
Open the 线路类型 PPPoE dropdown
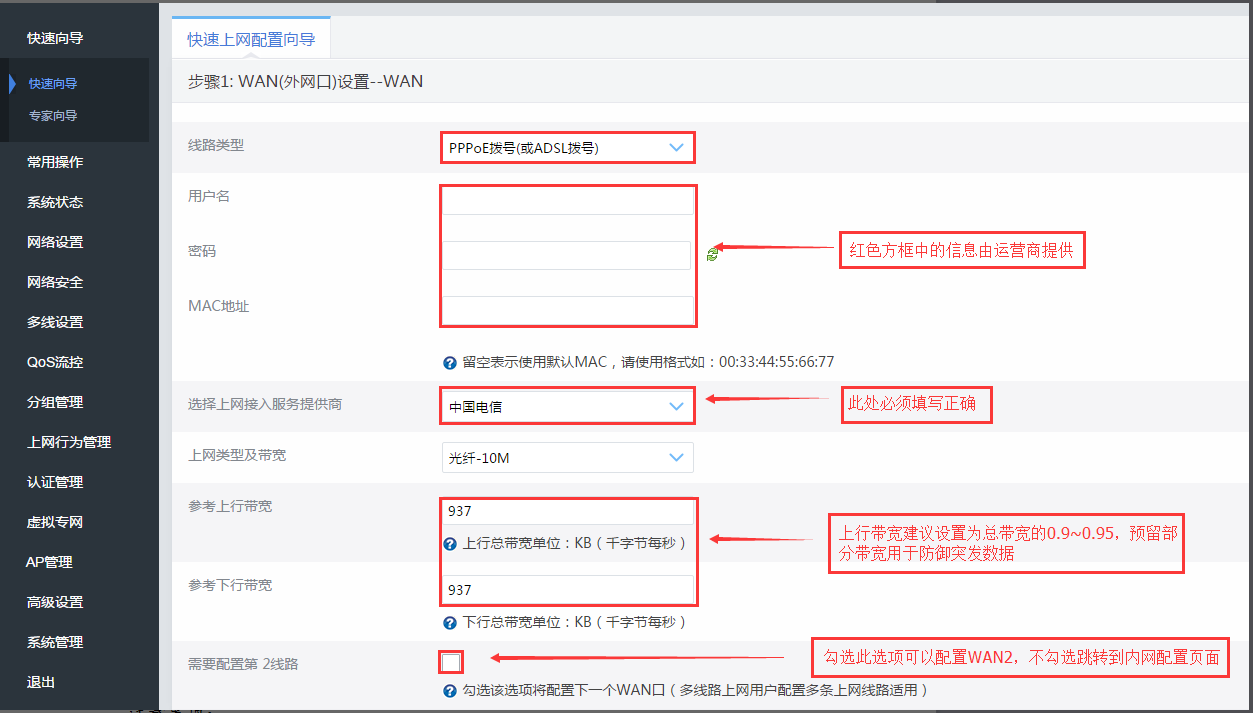click(566, 148)
